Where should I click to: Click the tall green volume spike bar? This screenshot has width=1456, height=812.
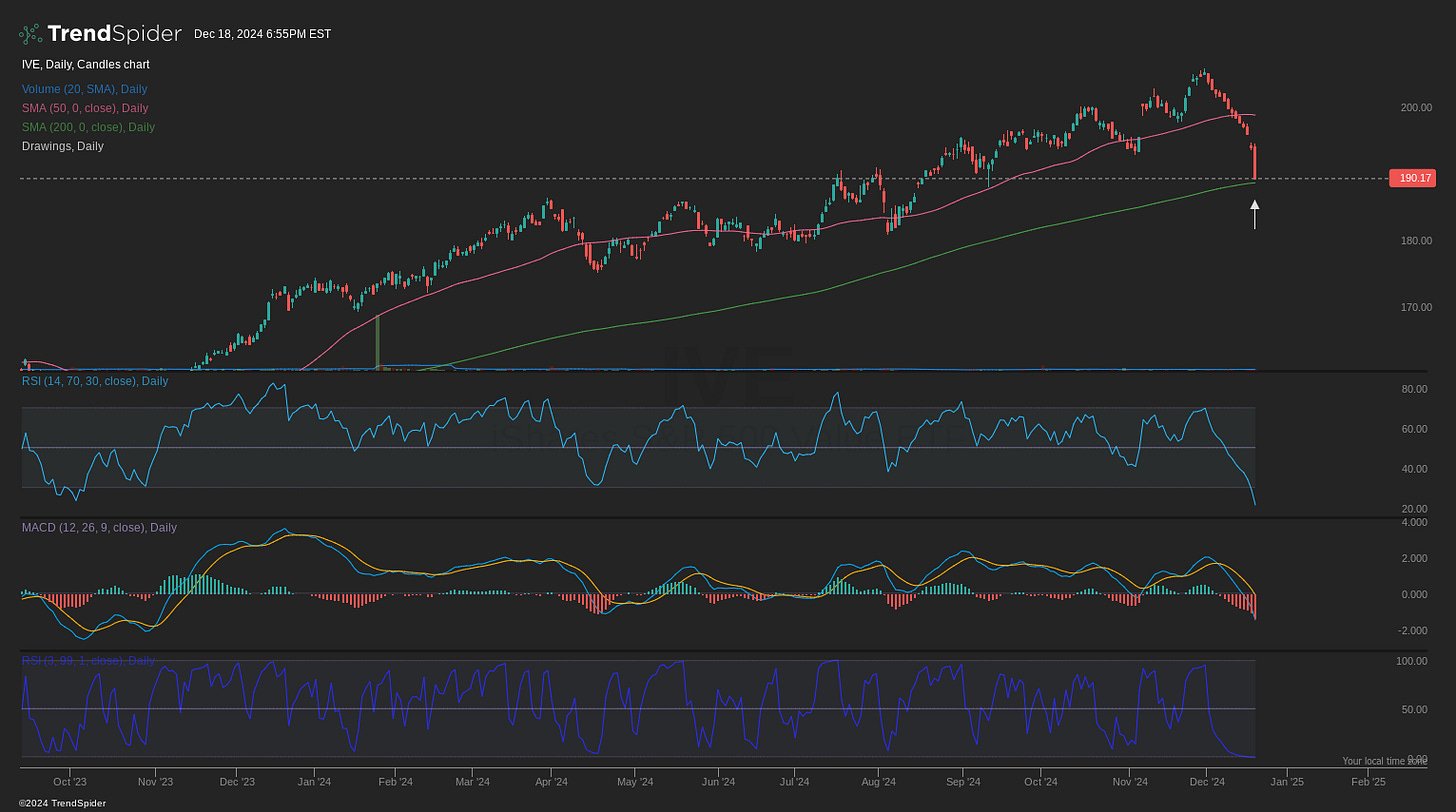[377, 342]
